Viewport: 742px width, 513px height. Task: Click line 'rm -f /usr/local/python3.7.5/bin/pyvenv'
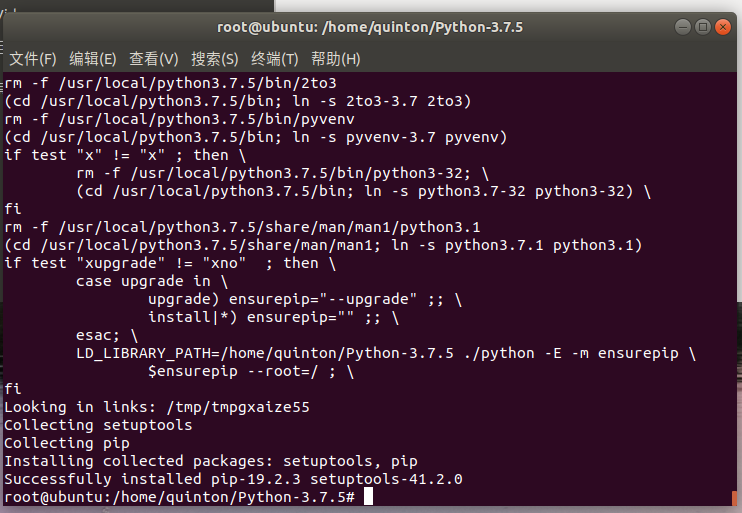(x=179, y=119)
